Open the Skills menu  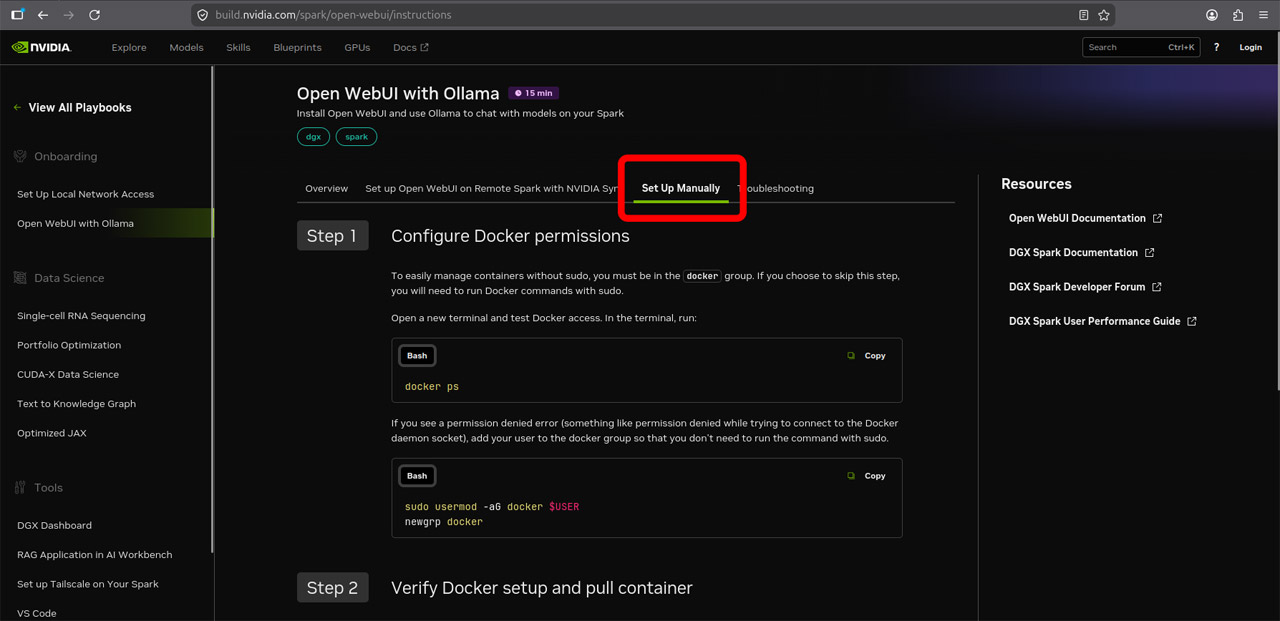(238, 47)
